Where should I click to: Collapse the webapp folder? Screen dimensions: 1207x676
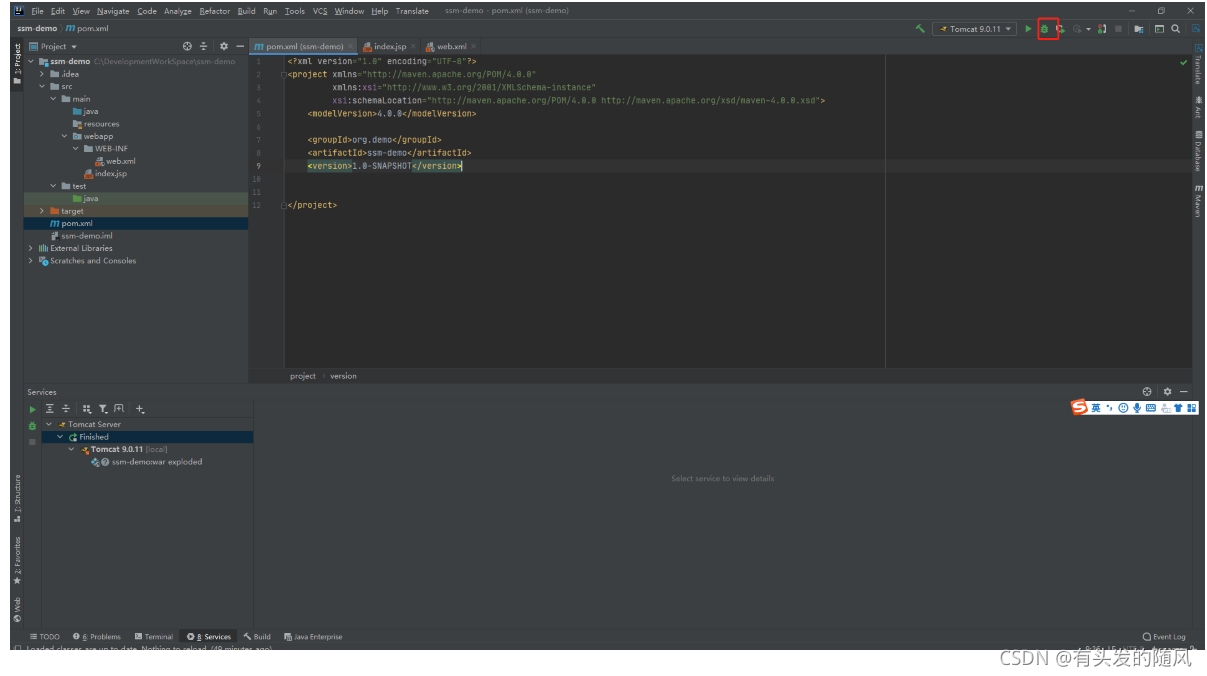click(x=64, y=136)
